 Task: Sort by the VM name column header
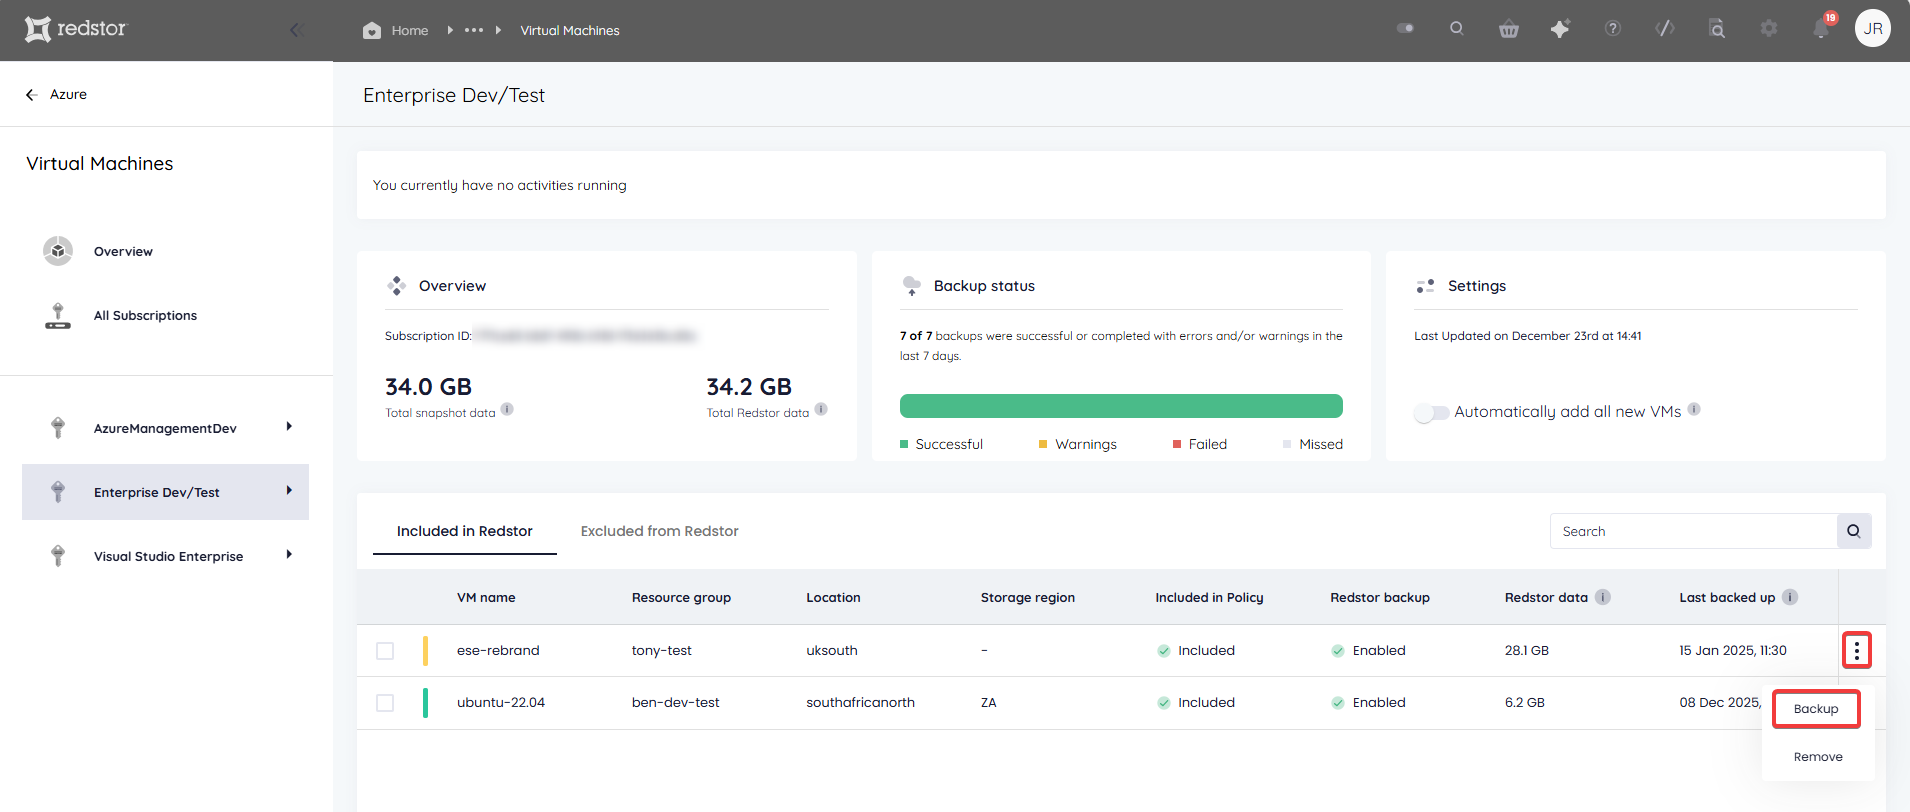coord(486,598)
